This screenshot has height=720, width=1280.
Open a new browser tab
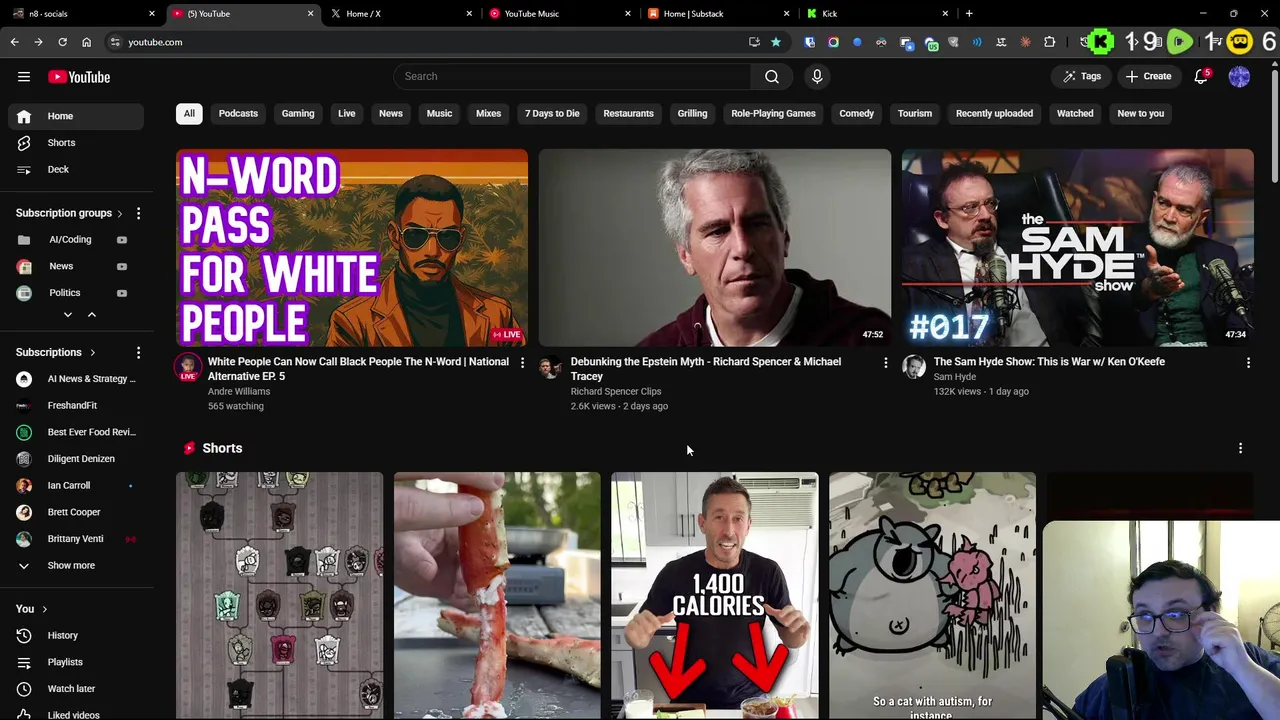pyautogui.click(x=969, y=14)
